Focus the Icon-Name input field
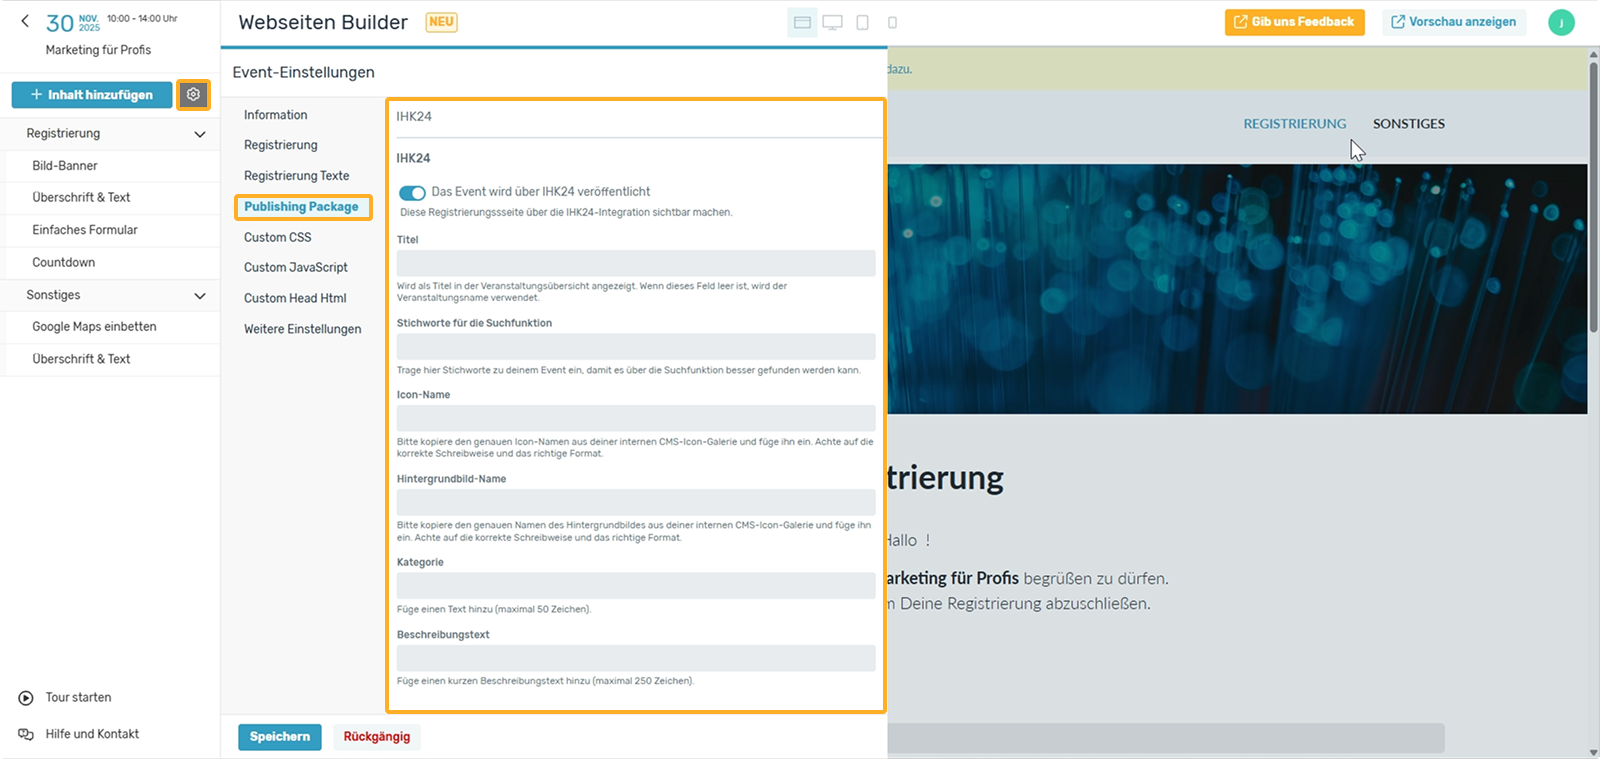The image size is (1600, 759). click(636, 418)
